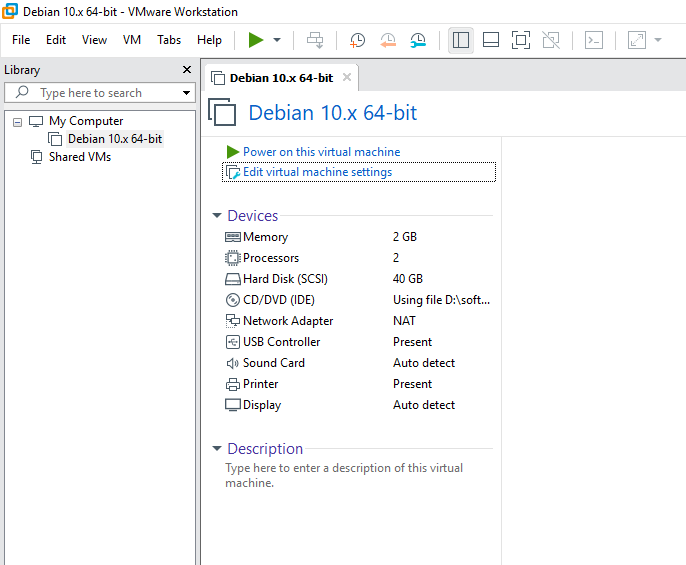Click the Processors CPU icon
The image size is (686, 565).
[233, 258]
